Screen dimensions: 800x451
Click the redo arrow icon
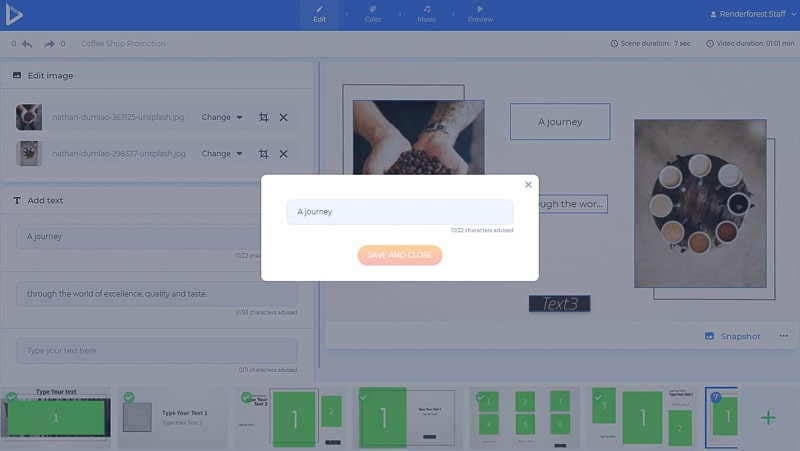click(49, 44)
